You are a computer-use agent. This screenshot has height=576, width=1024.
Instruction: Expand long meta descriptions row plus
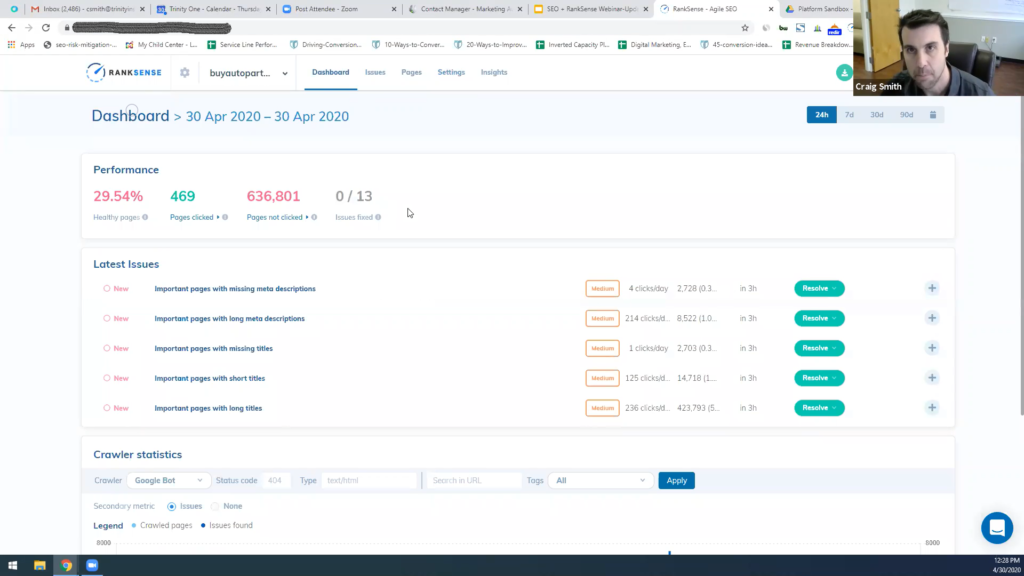tap(932, 318)
